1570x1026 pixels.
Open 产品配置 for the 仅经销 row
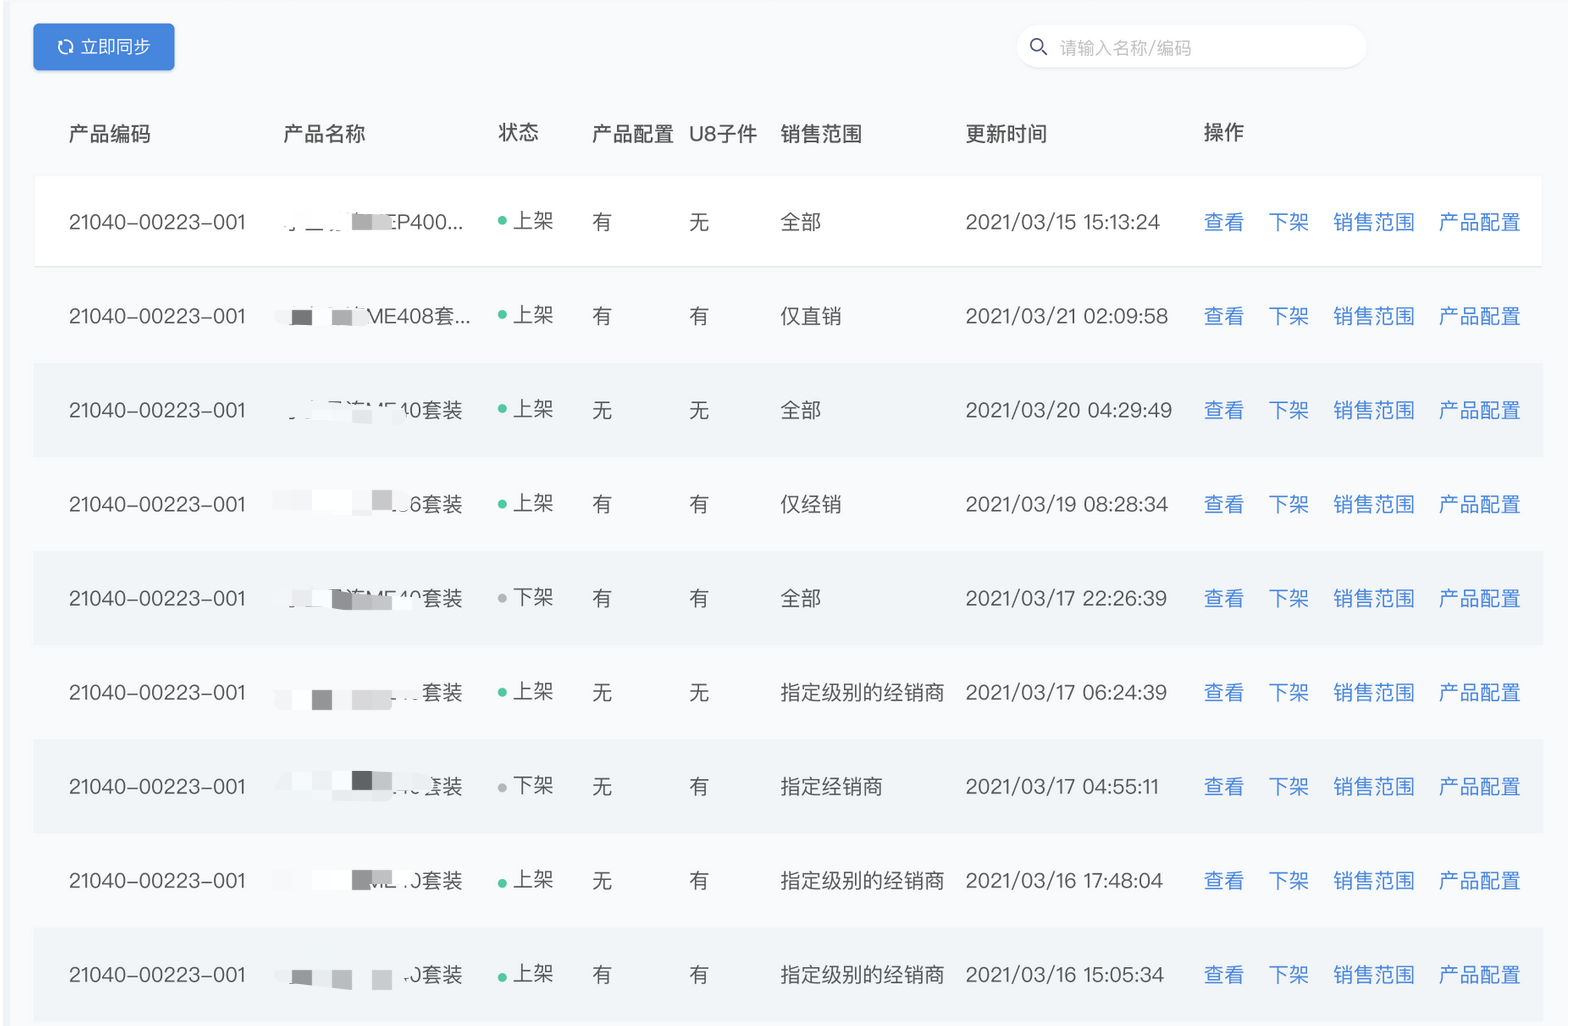click(1478, 504)
